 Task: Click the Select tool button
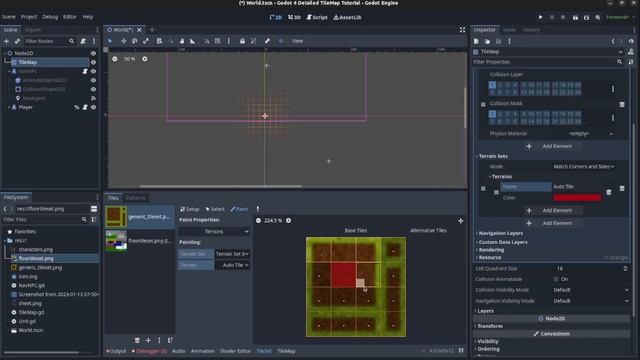pos(215,209)
